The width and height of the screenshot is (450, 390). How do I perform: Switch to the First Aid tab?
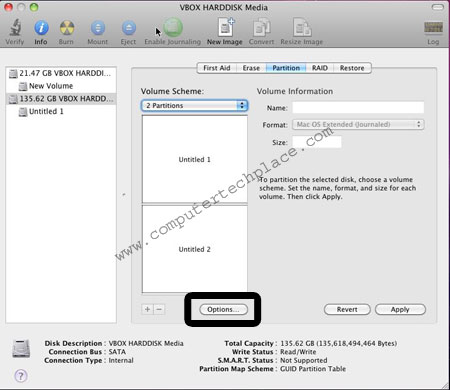(217, 68)
